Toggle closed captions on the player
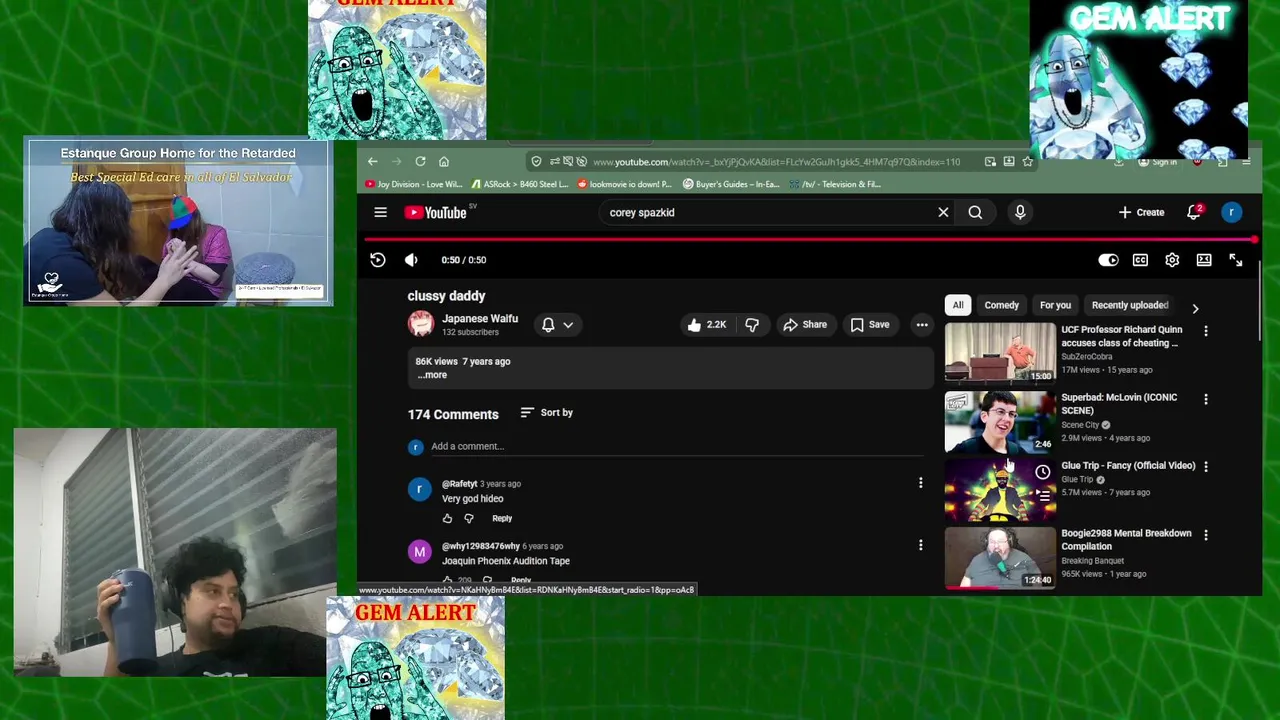This screenshot has height=720, width=1280. [x=1140, y=260]
